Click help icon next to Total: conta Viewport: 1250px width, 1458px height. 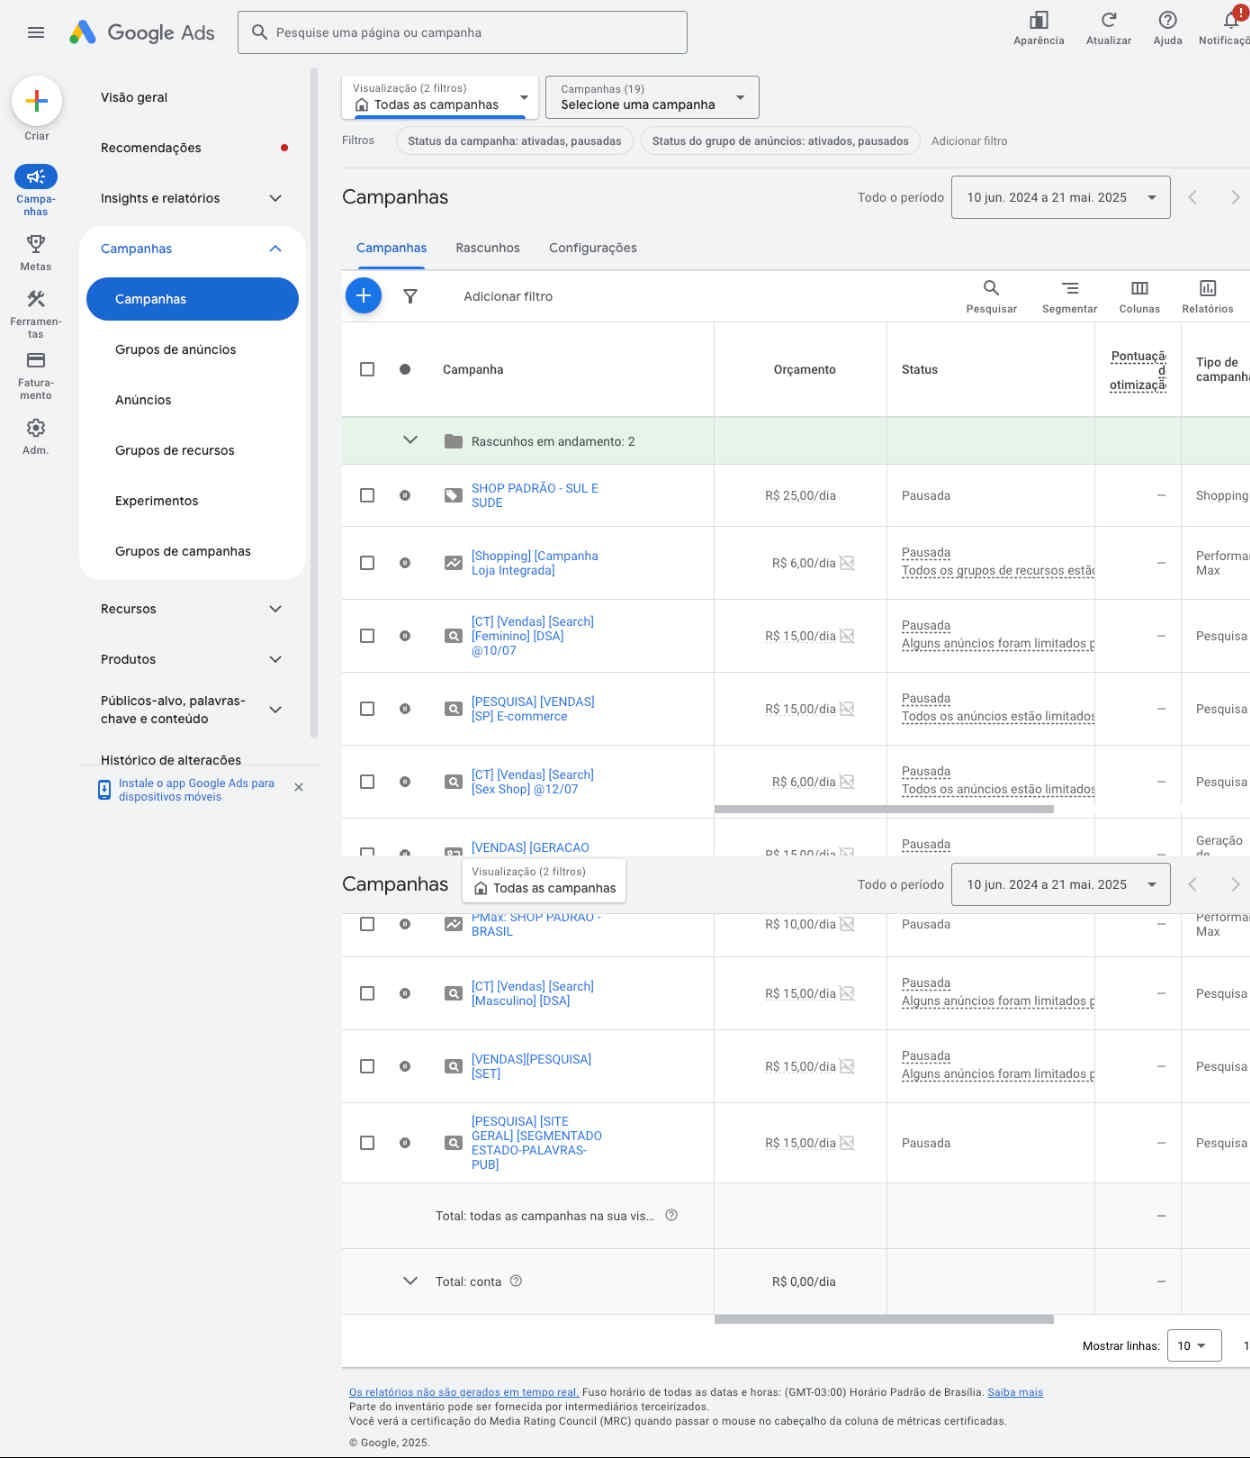coord(516,1281)
